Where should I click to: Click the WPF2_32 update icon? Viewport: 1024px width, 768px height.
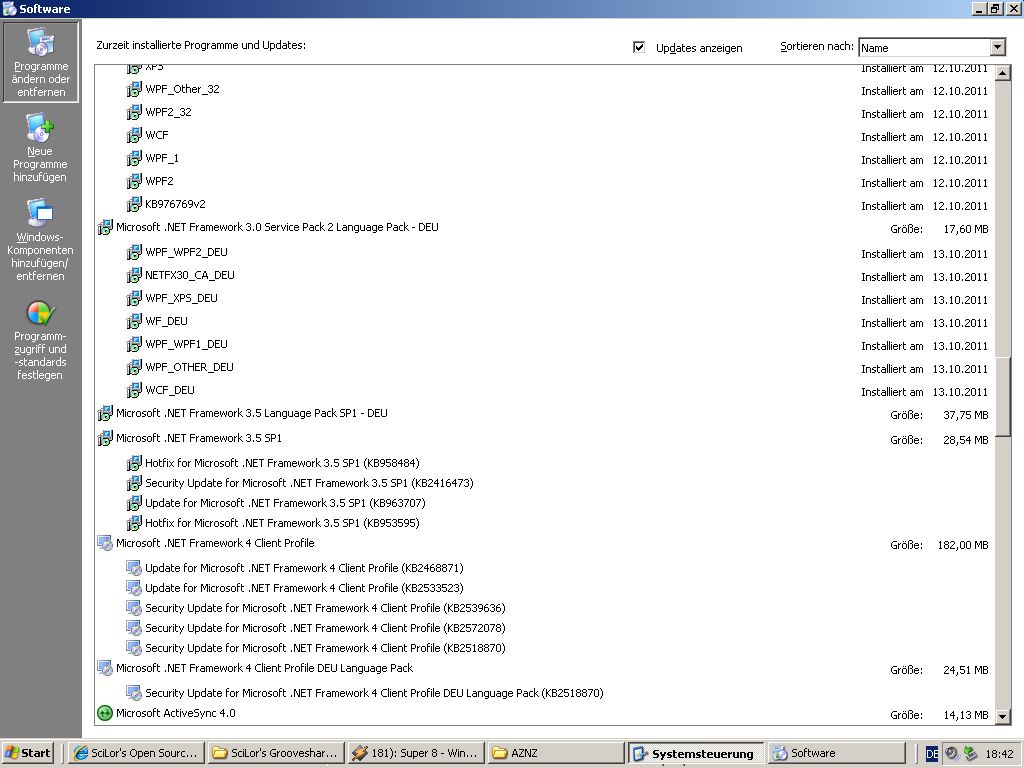click(x=134, y=112)
